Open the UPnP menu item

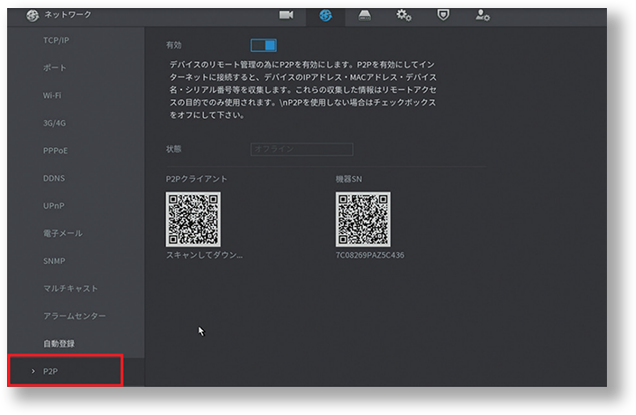[x=54, y=206]
